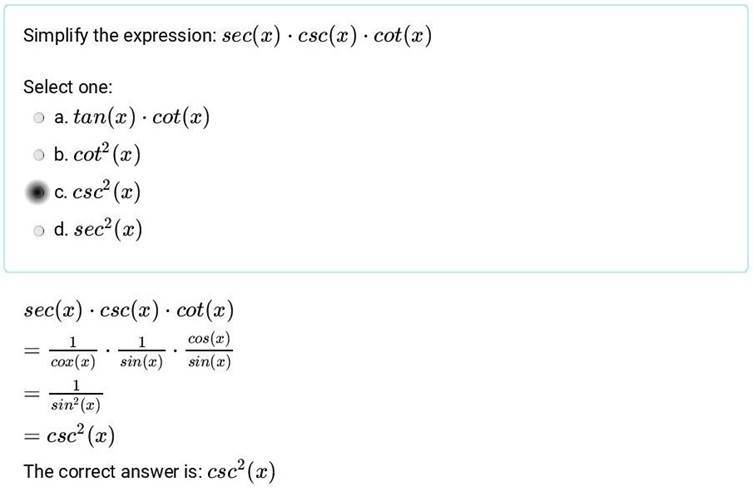Choose the radio circle beside option b
Image resolution: width=753 pixels, height=492 pixels.
[x=39, y=155]
